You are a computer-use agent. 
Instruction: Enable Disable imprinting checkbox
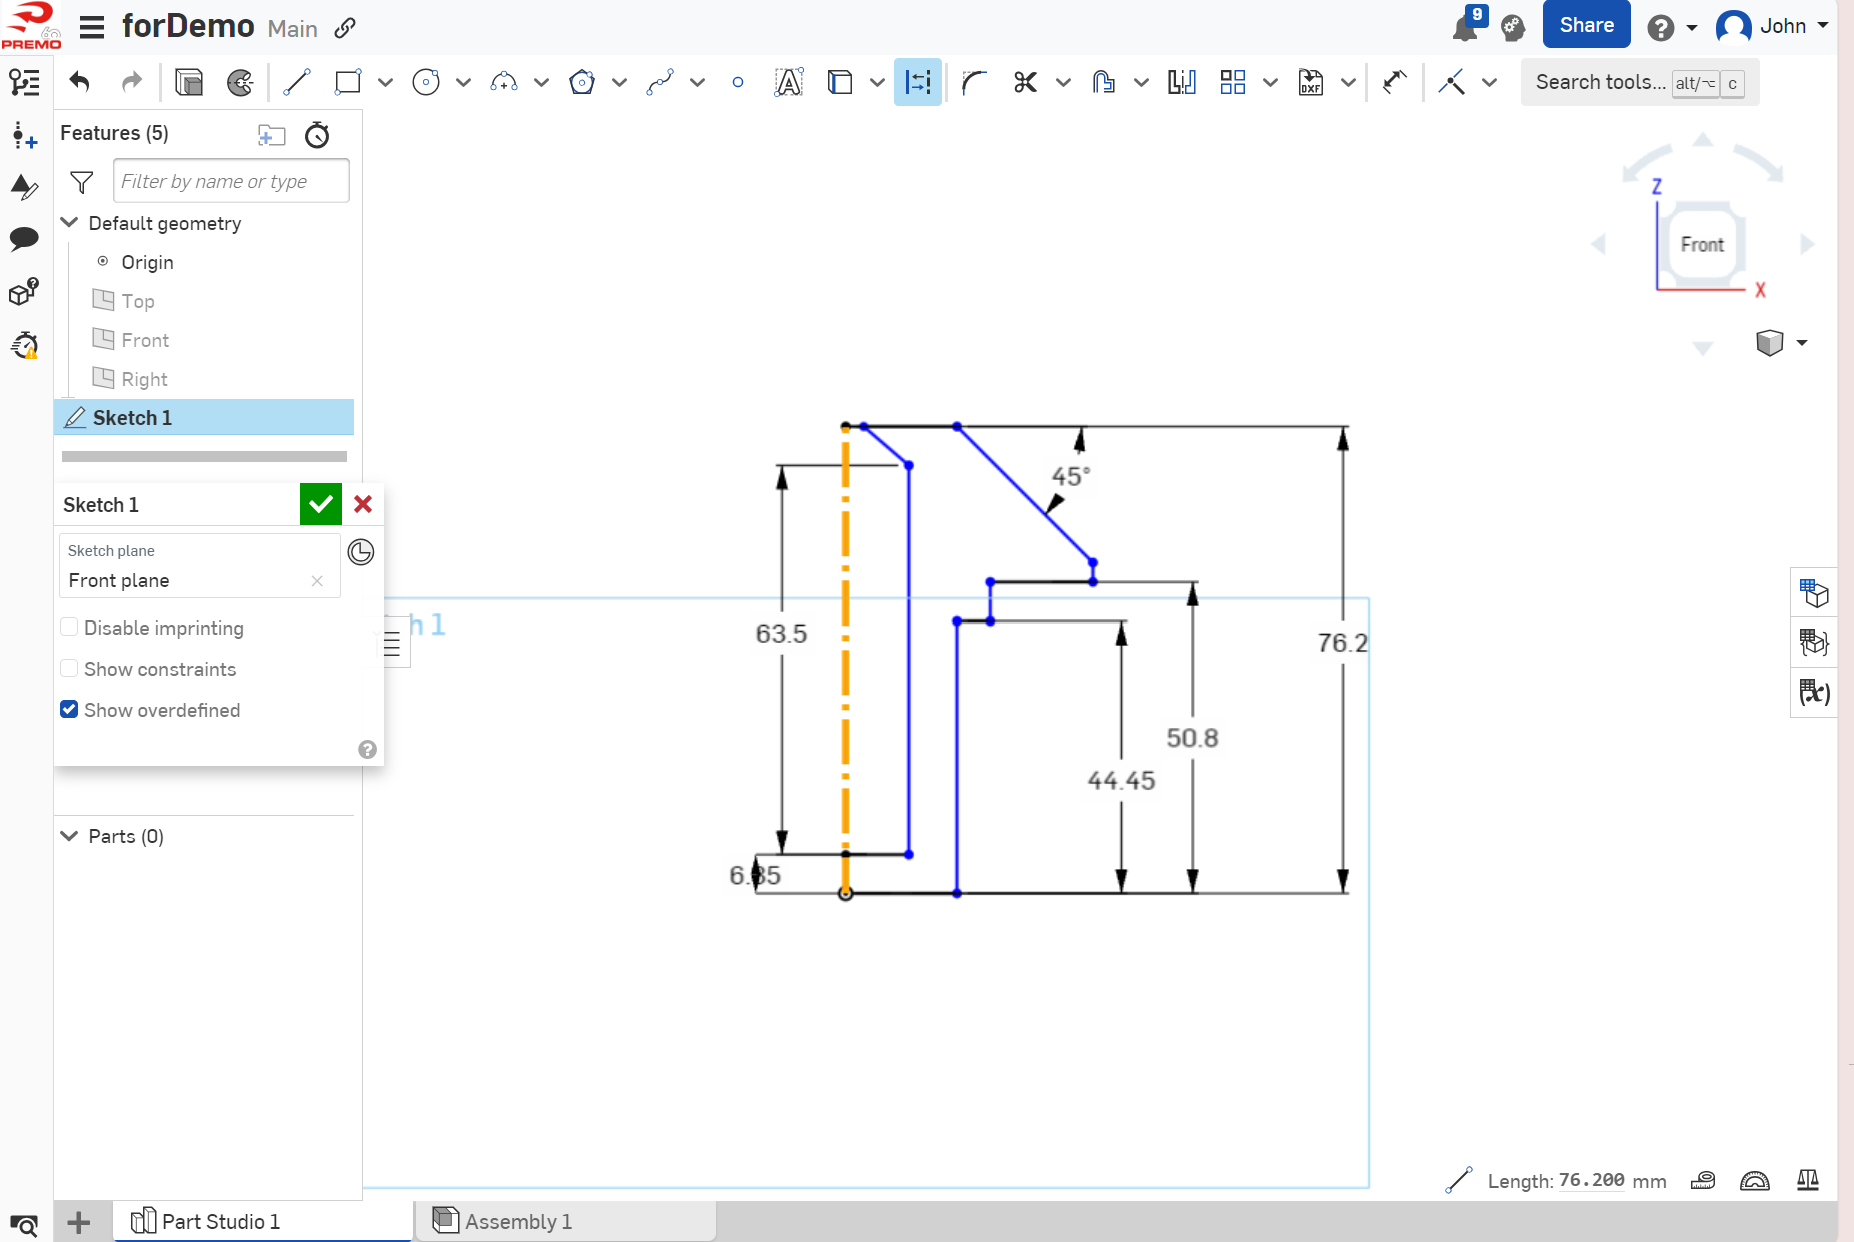pyautogui.click(x=69, y=627)
